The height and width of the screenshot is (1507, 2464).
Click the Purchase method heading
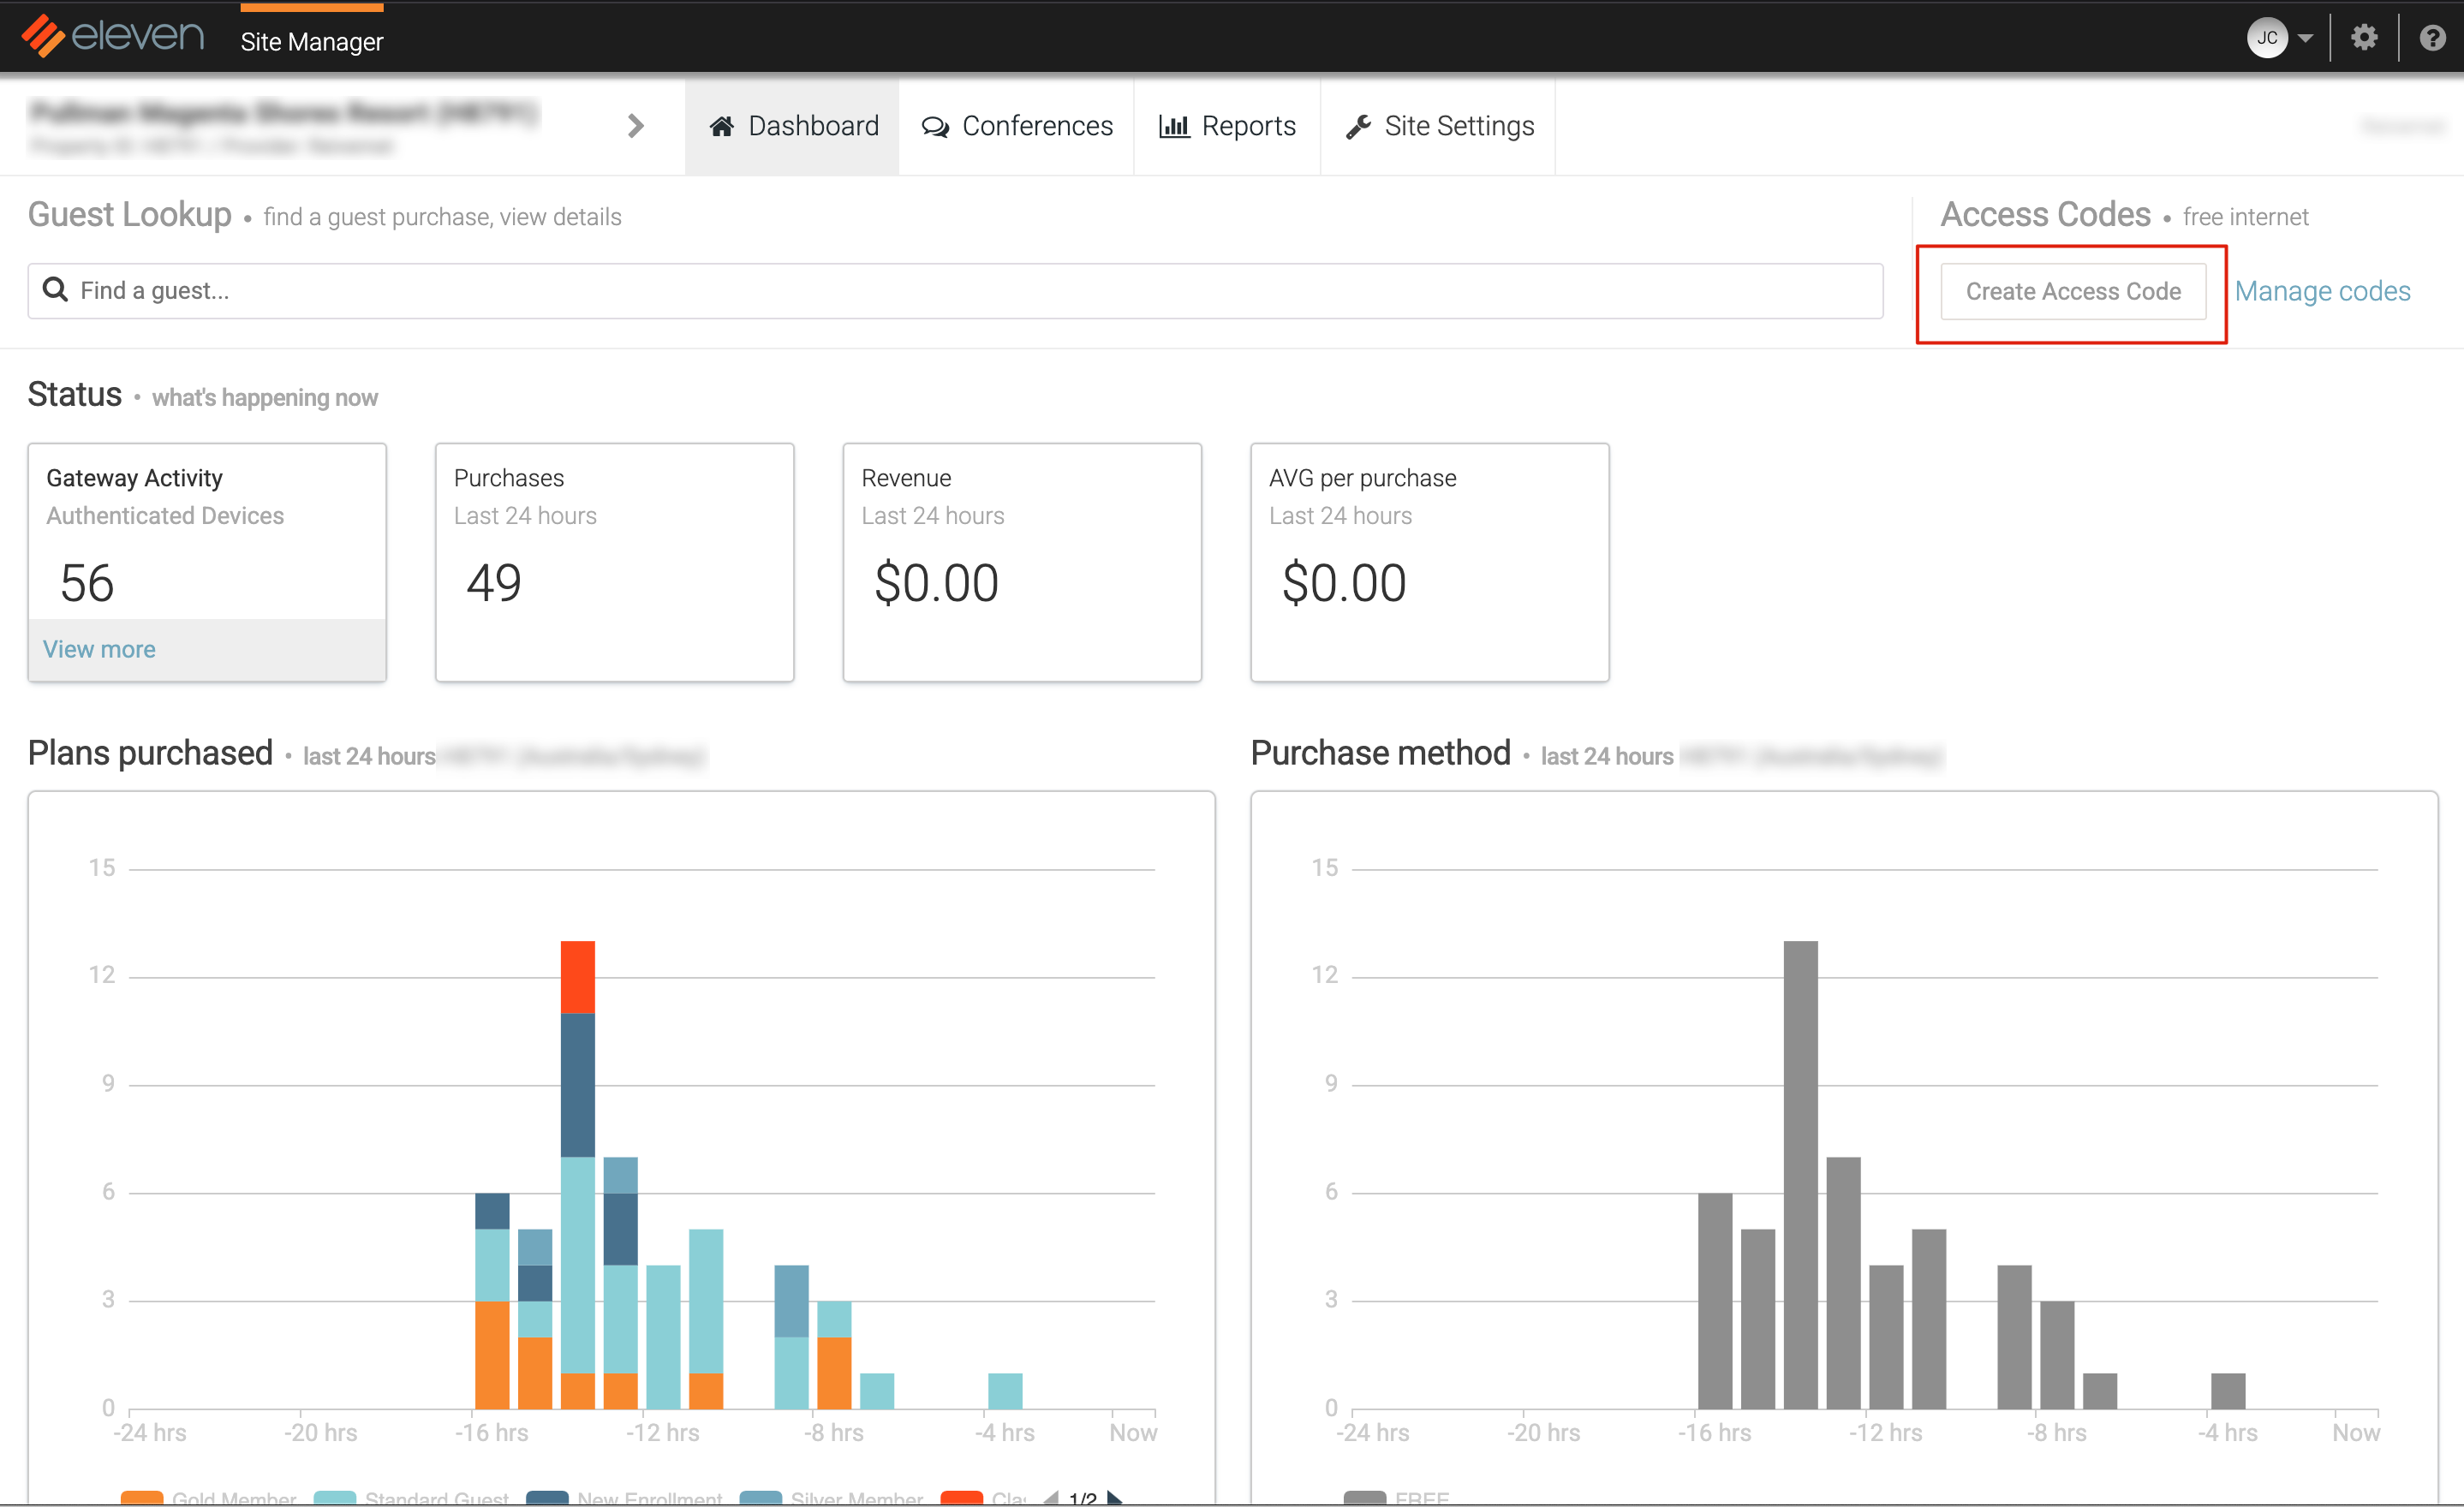[1380, 753]
